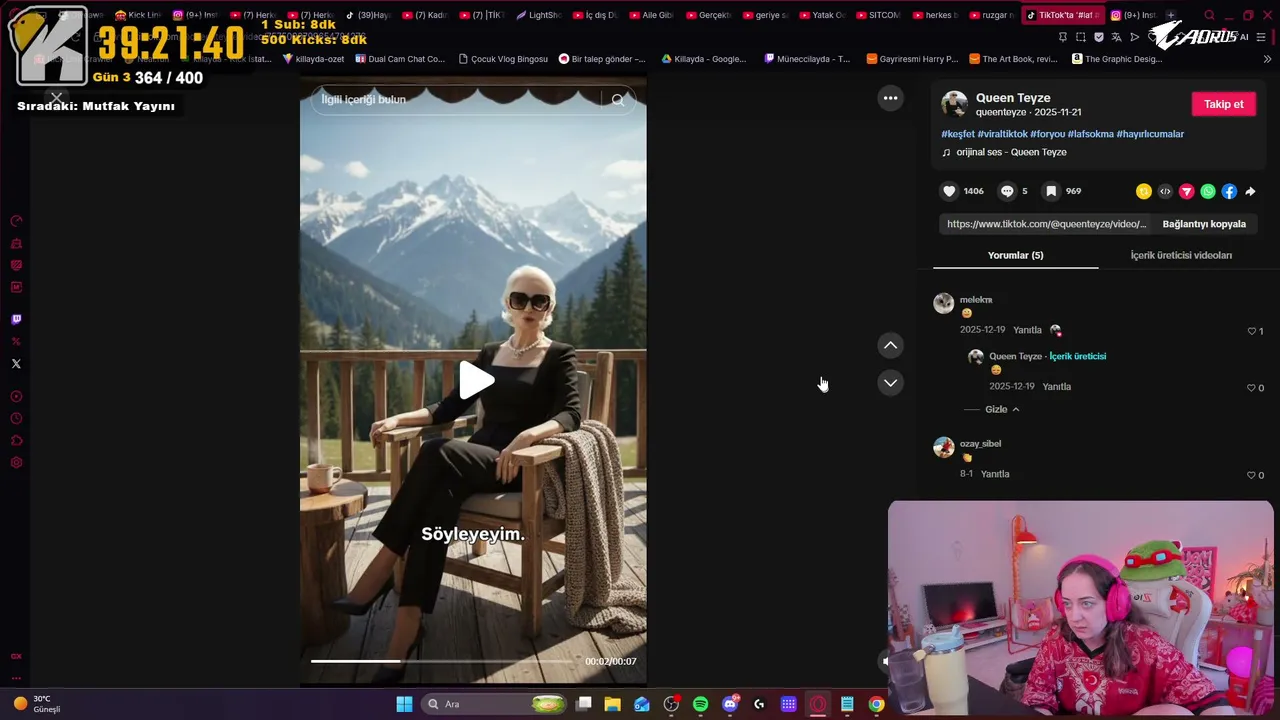The image size is (1280, 720).
Task: Switch to the 'TikTok'ta' browser tab
Action: [1063, 15]
